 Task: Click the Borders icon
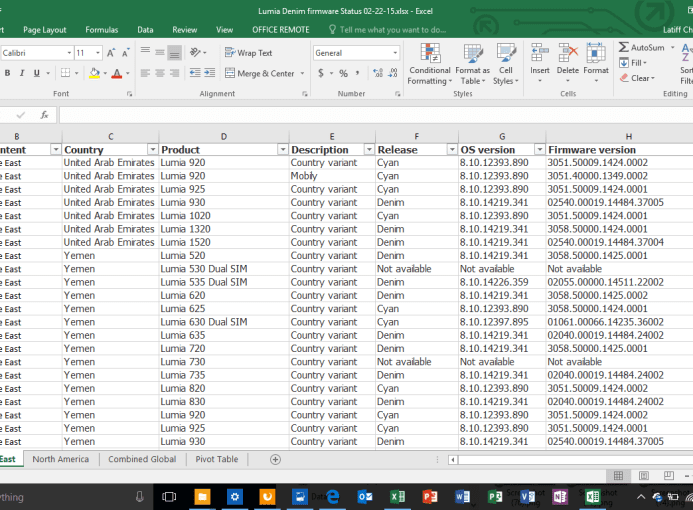point(65,73)
